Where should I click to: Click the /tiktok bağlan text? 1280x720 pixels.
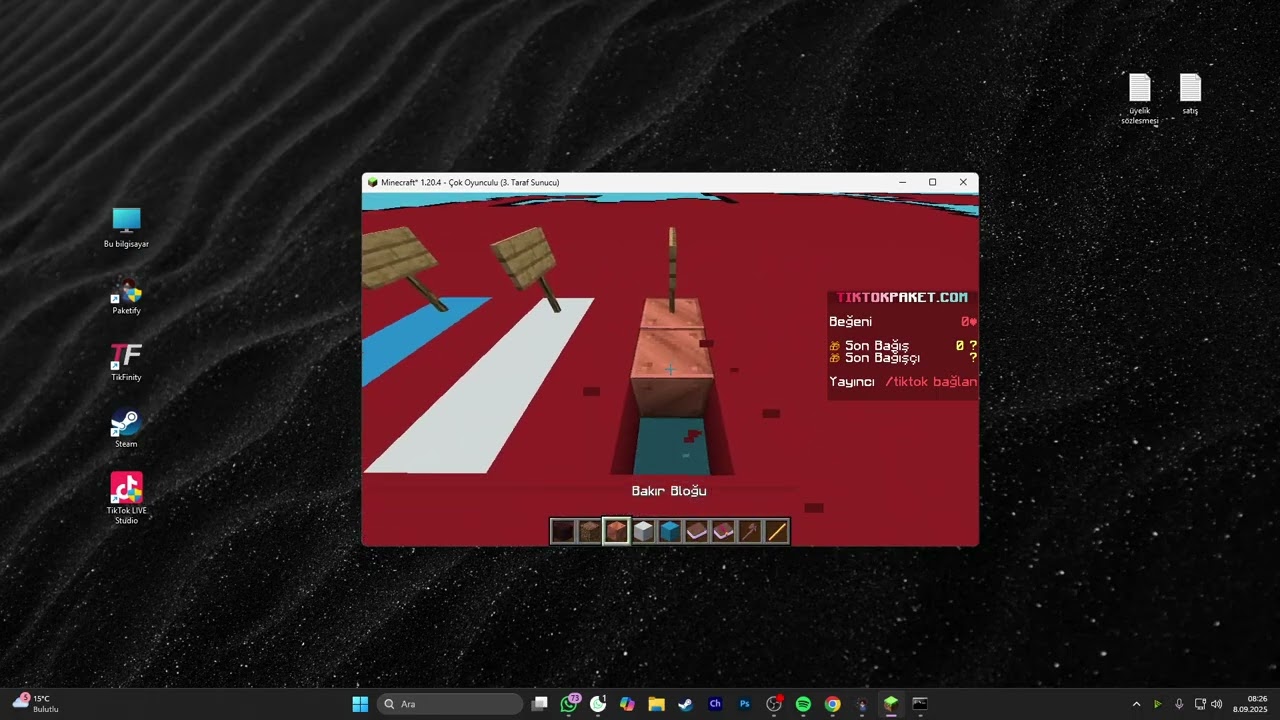click(x=931, y=382)
